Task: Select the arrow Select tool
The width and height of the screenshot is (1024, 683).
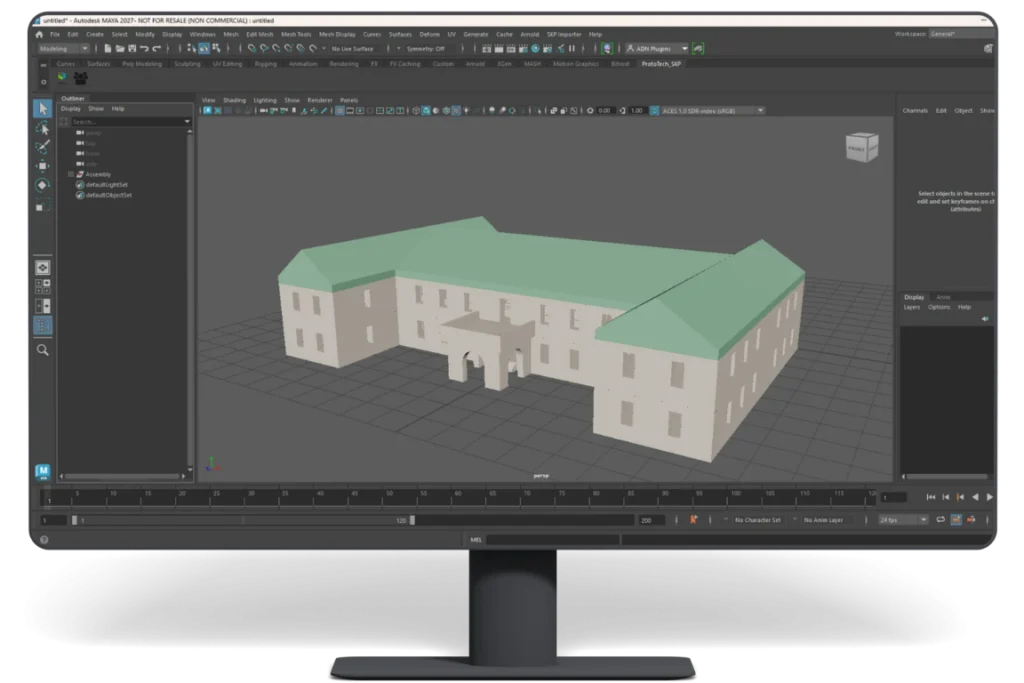Action: click(x=42, y=108)
